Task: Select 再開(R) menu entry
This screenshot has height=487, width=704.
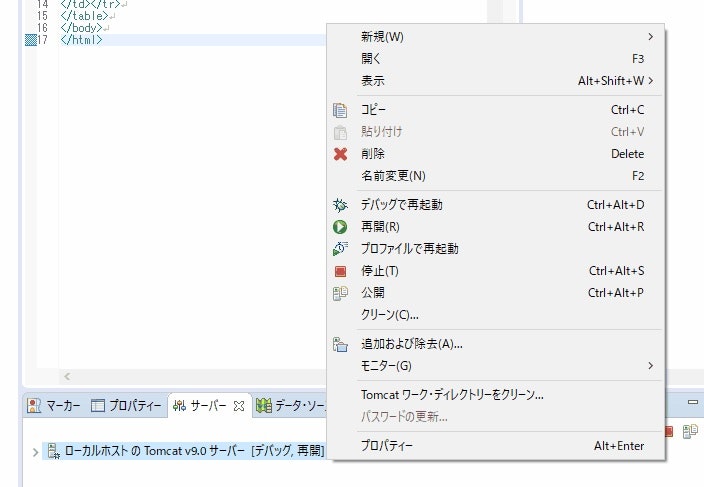Action: point(496,227)
